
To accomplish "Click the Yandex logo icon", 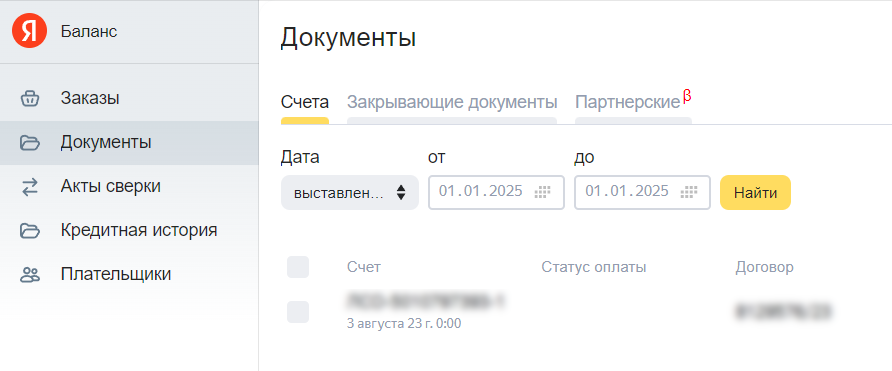I will pyautogui.click(x=29, y=31).
